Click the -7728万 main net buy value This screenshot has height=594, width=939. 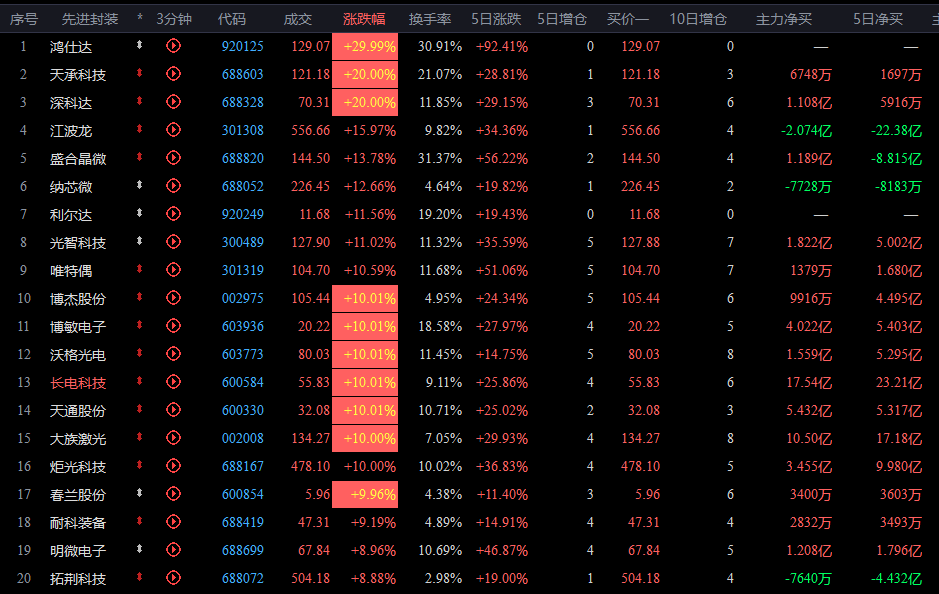[808, 187]
